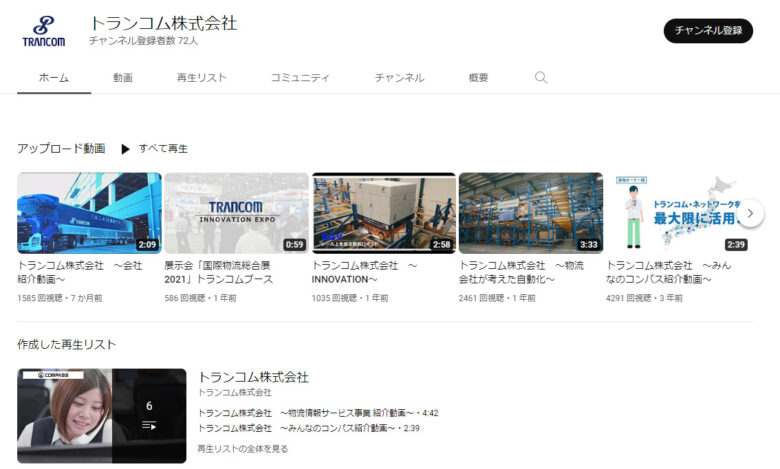Open the INNOVATION video thumbnail, 2:58
Viewport: 780px width, 469px height.
[x=384, y=213]
